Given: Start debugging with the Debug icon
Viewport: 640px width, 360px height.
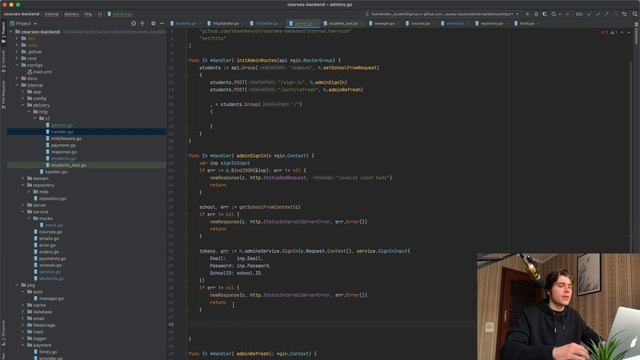Looking at the screenshot, I should click(x=536, y=14).
